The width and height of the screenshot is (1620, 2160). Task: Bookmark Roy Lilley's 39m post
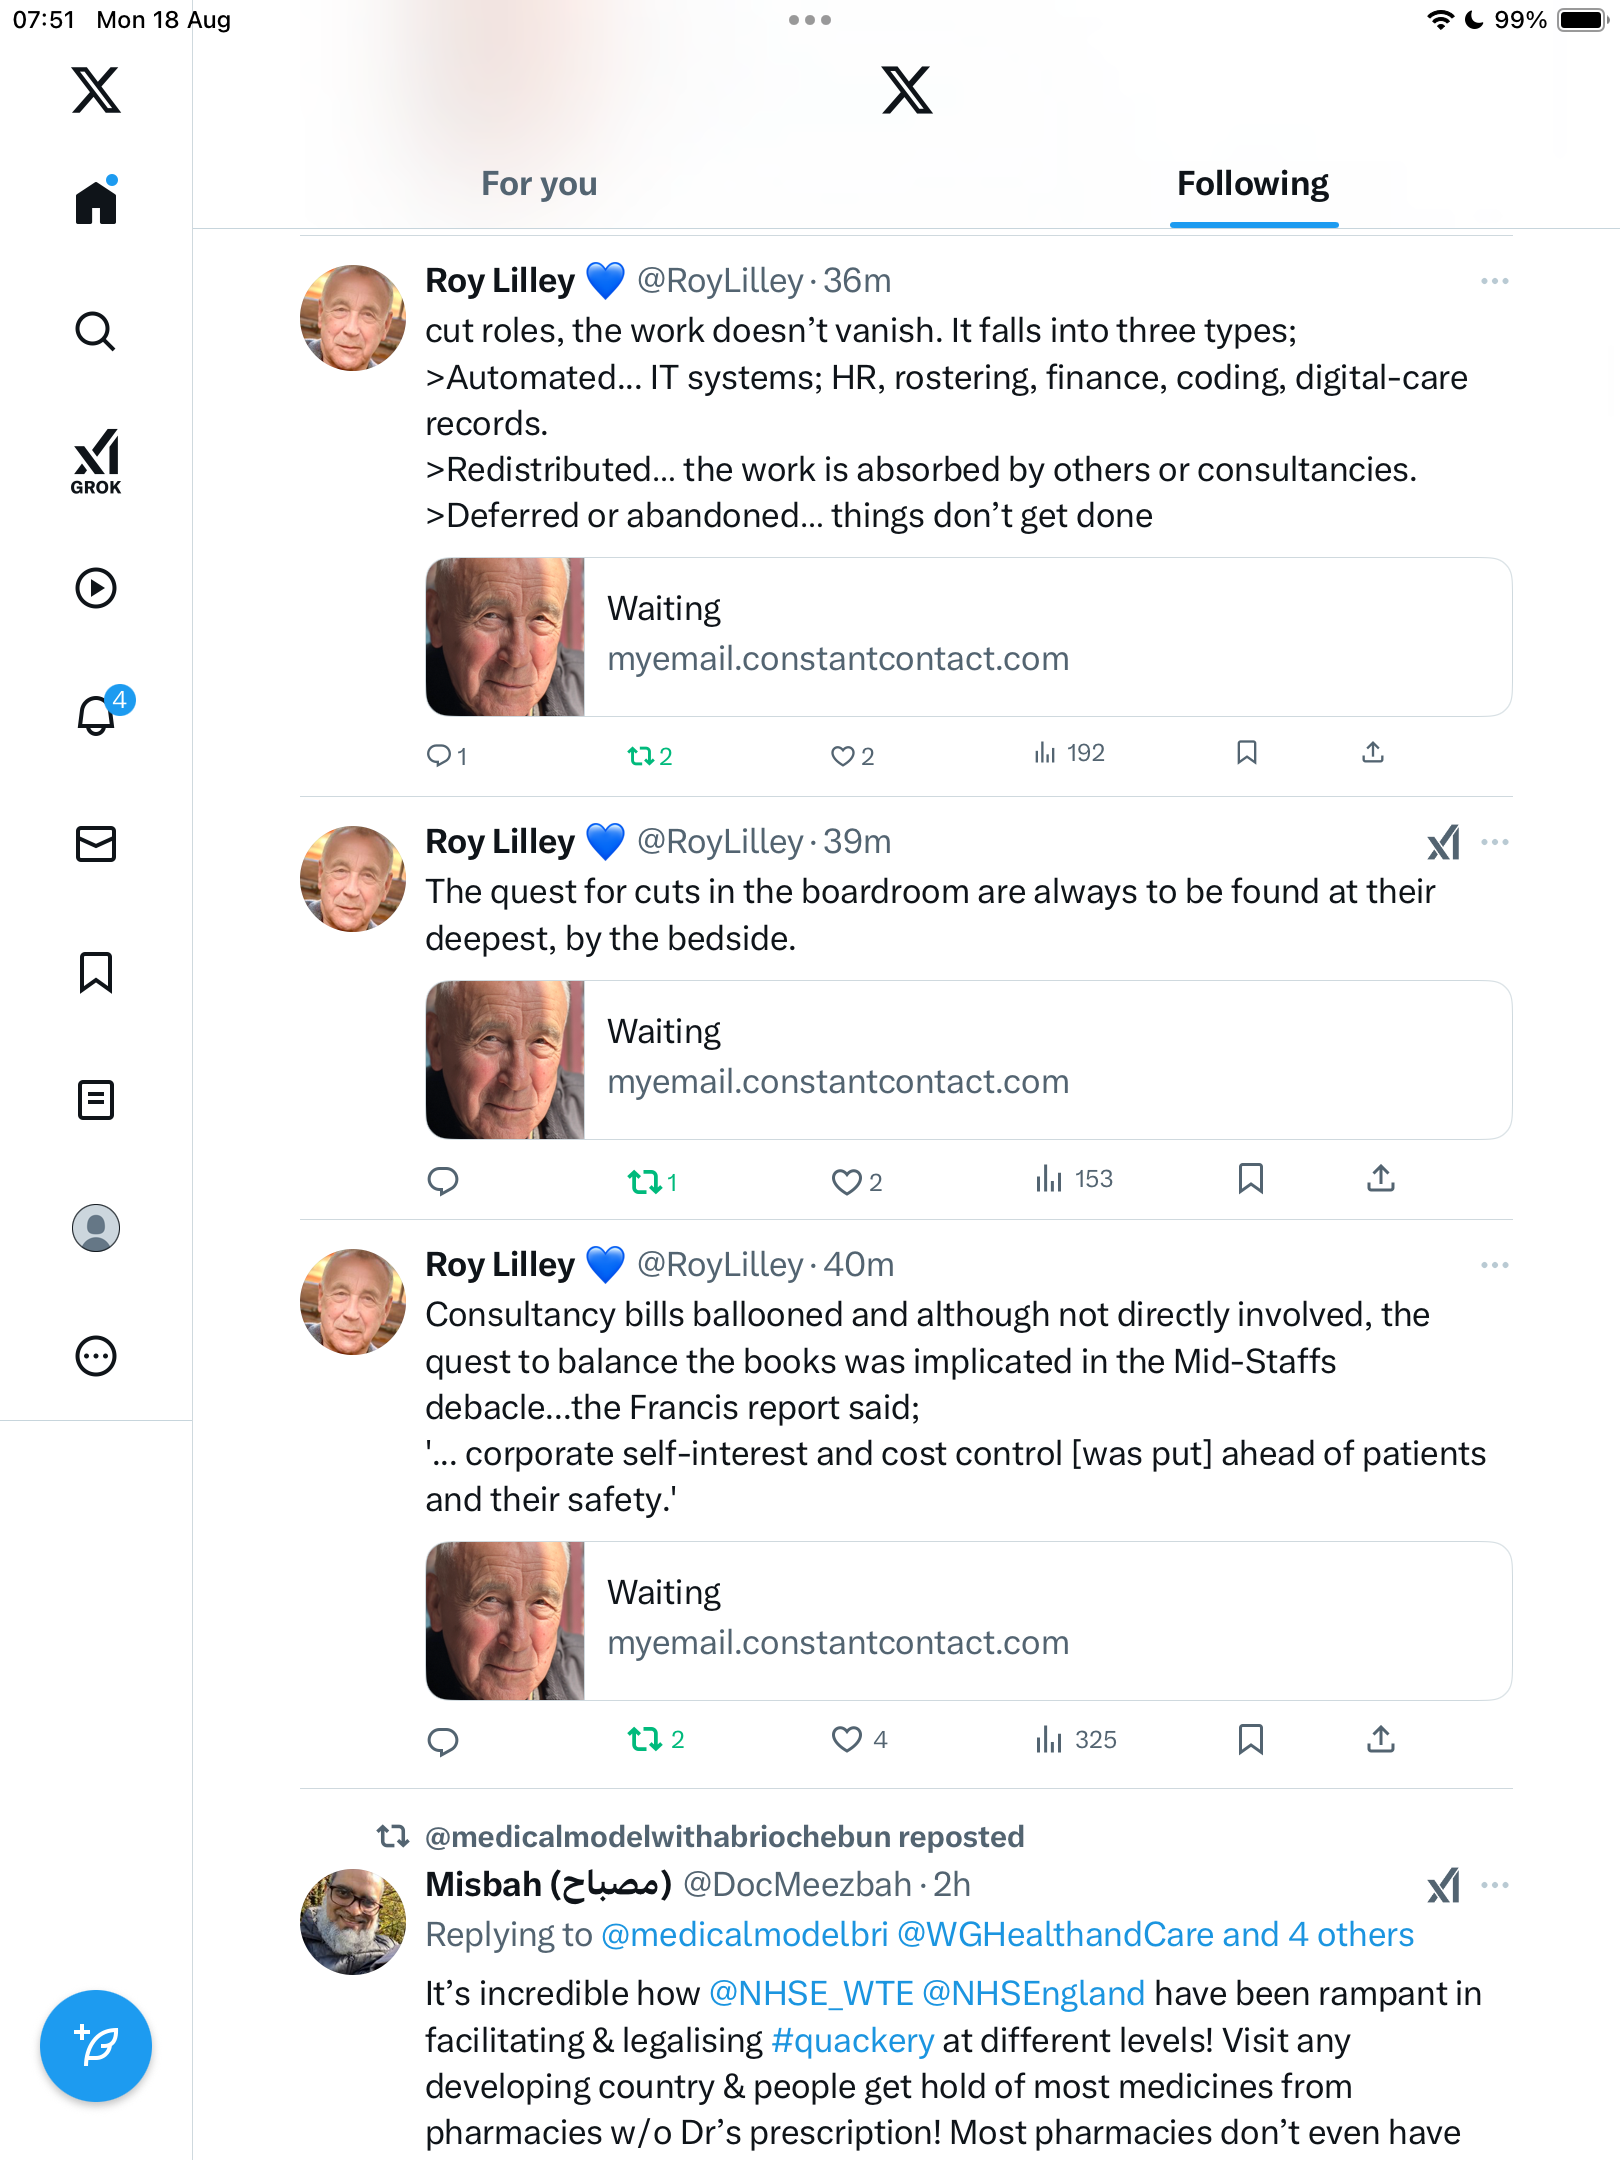pyautogui.click(x=1250, y=1179)
